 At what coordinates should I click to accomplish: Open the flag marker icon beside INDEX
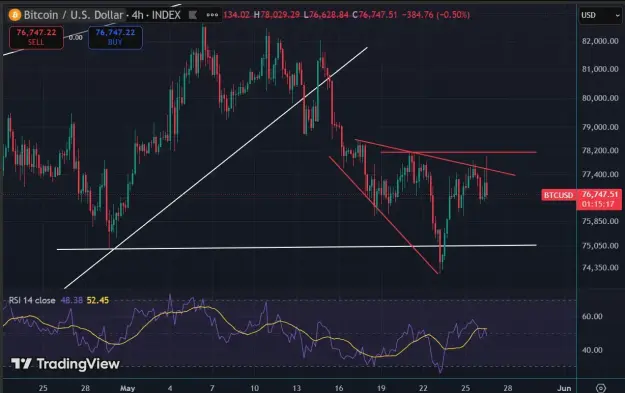[193, 15]
